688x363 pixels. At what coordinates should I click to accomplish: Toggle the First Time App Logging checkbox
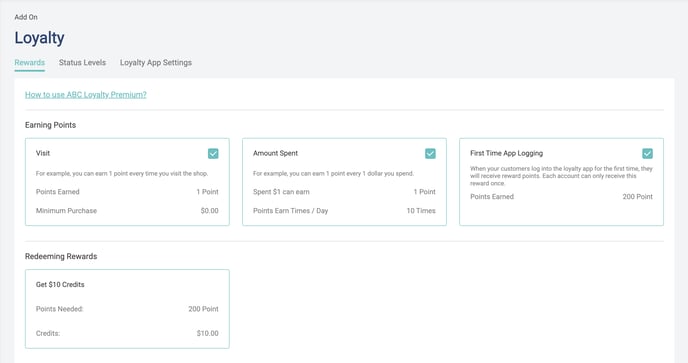click(x=648, y=153)
